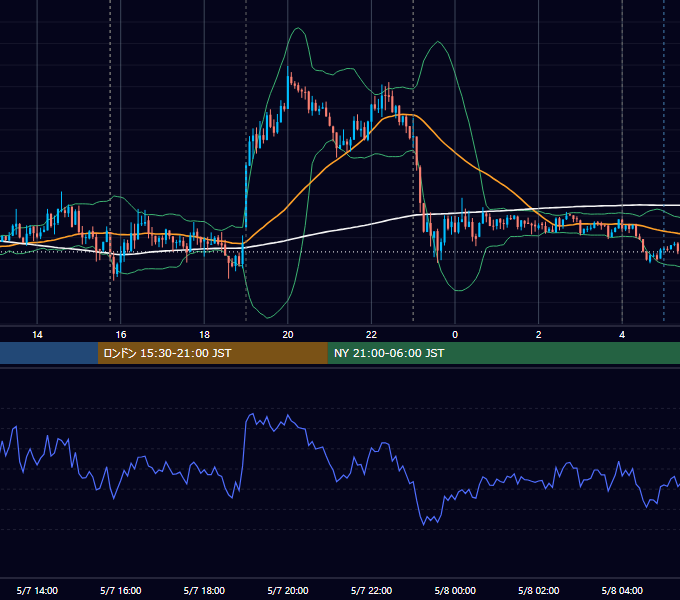
Task: Click hour label 18 on chart axis
Action: pos(204,335)
